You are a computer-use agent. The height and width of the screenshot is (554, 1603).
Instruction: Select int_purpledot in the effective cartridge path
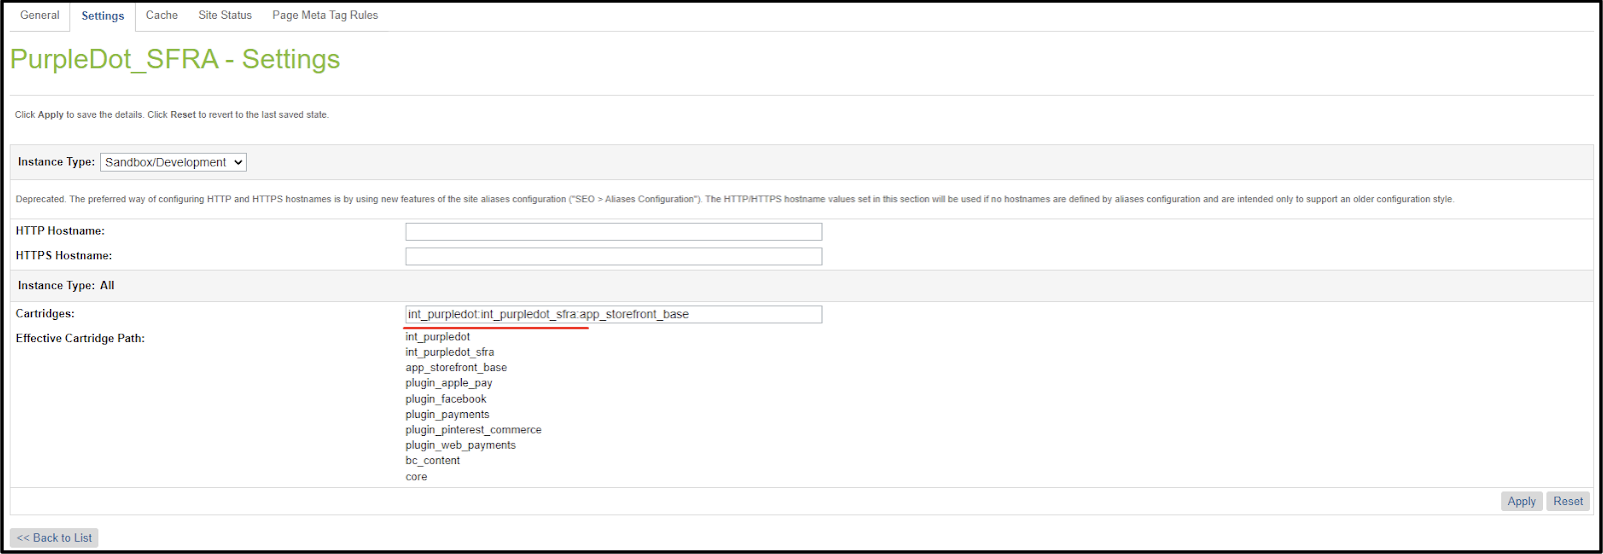tap(437, 337)
